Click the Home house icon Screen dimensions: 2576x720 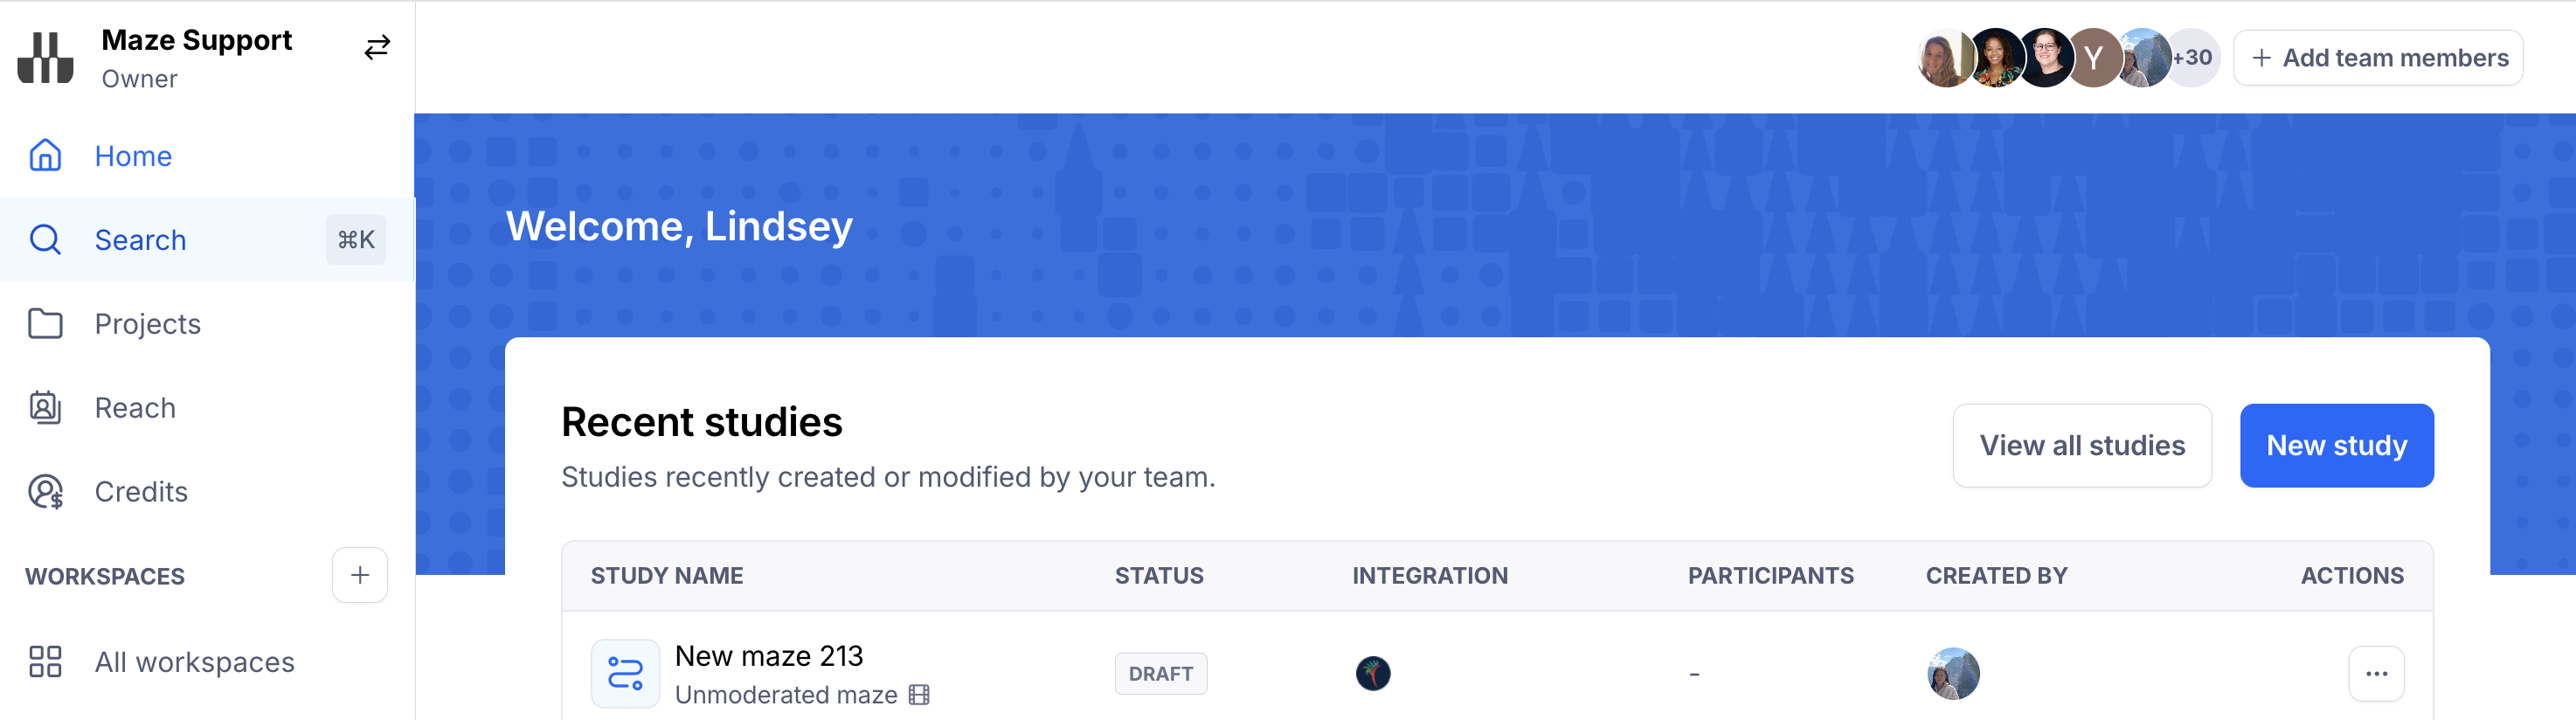coord(45,156)
